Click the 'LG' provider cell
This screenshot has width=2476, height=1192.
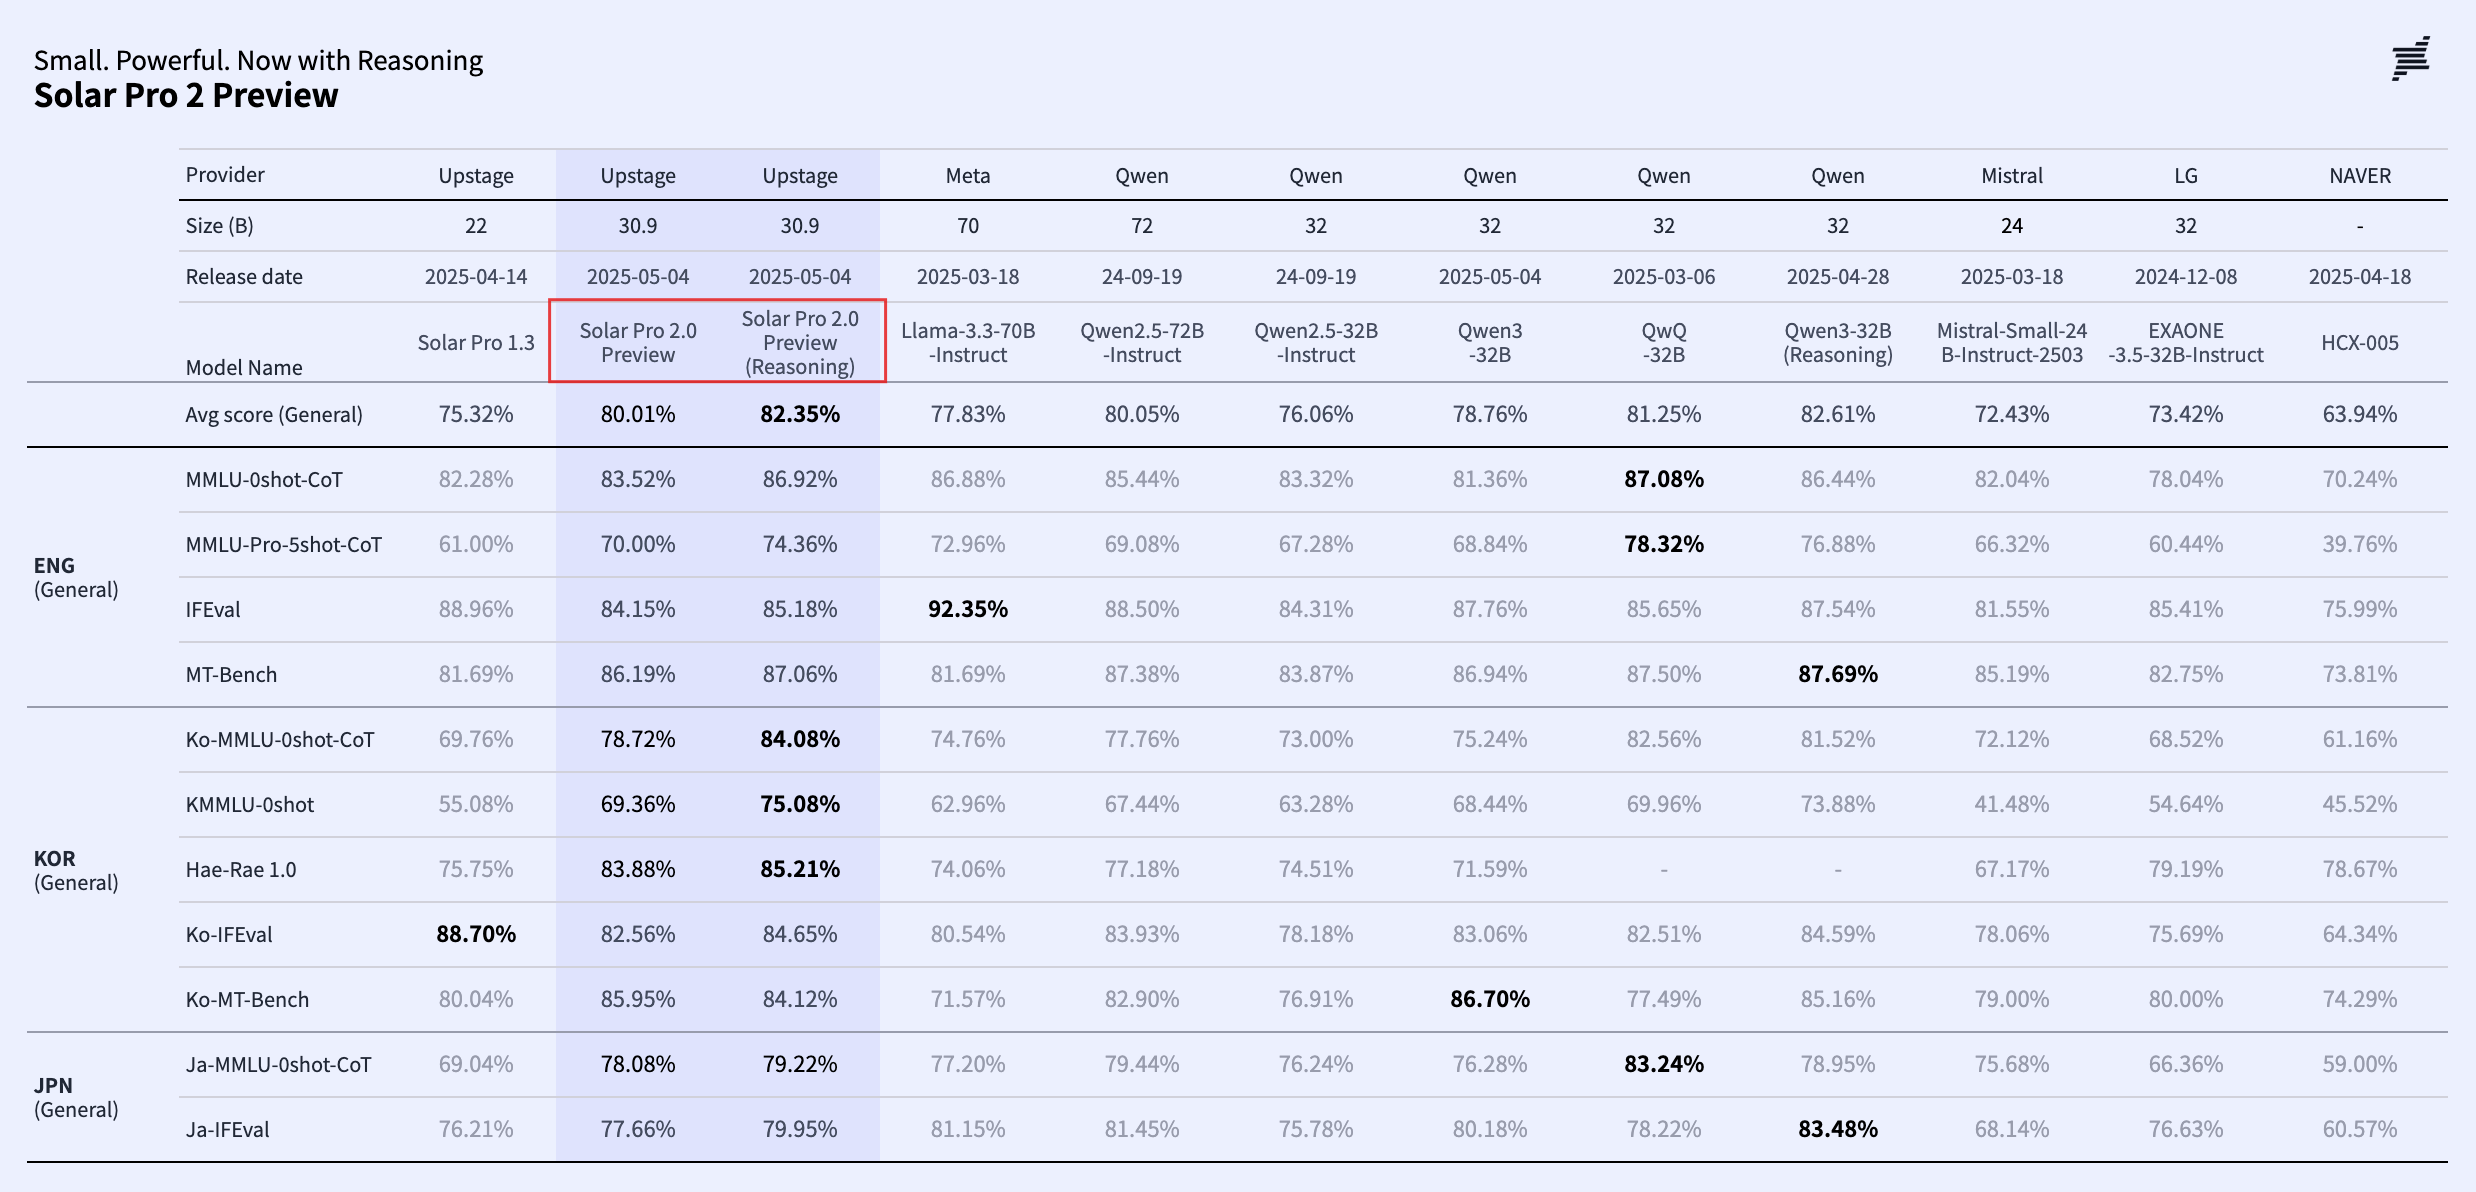(x=2186, y=176)
